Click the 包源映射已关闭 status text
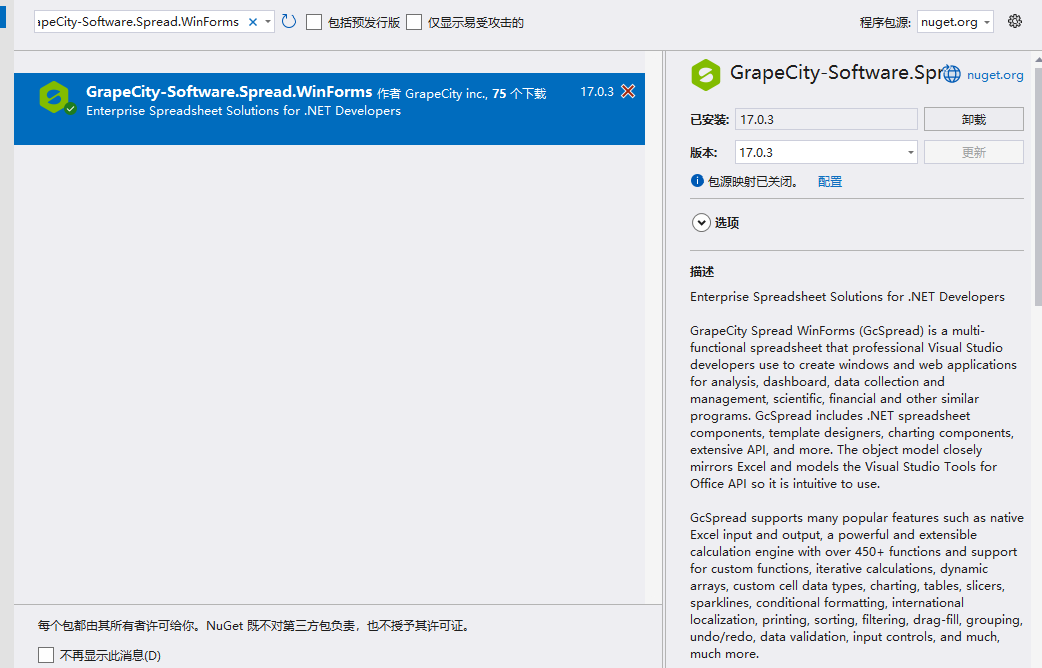The image size is (1042, 668). 752,181
